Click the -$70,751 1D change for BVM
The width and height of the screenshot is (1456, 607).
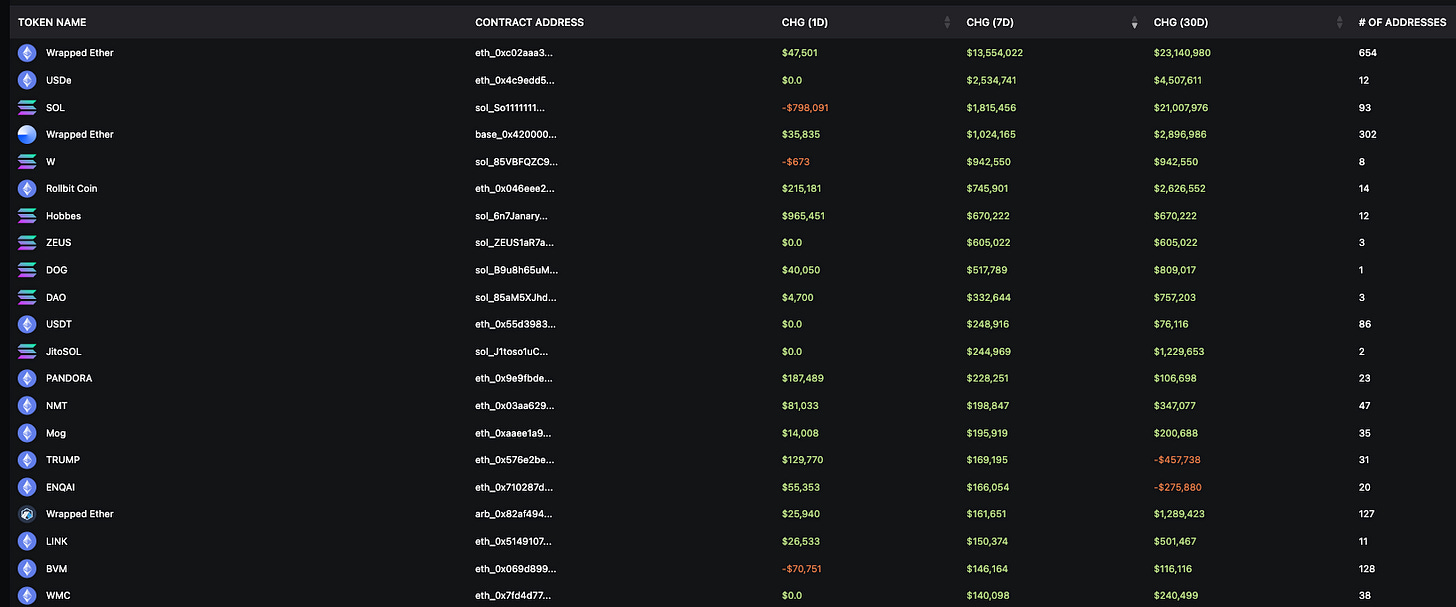[x=802, y=568]
